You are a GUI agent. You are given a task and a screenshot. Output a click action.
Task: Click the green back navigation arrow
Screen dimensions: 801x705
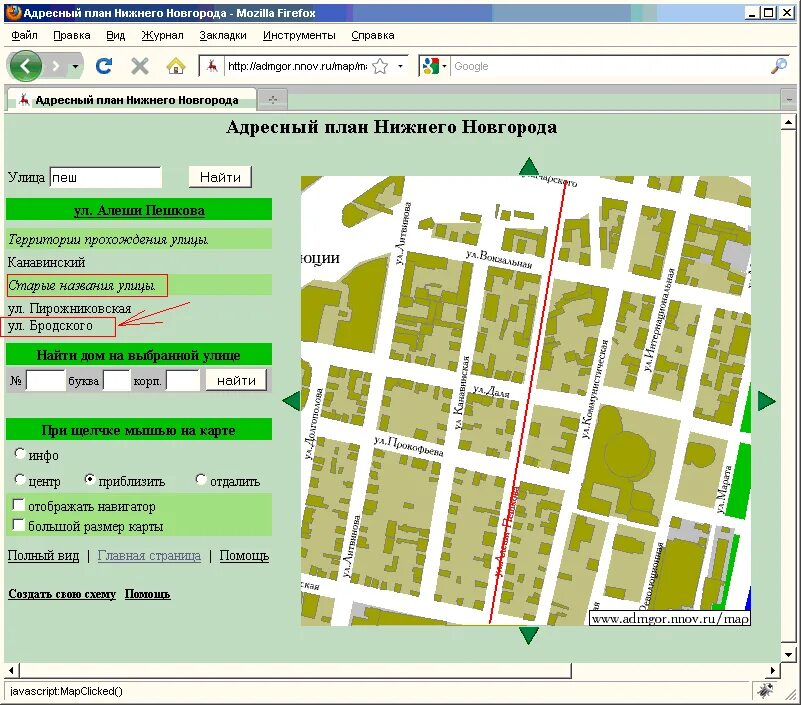tap(24, 65)
